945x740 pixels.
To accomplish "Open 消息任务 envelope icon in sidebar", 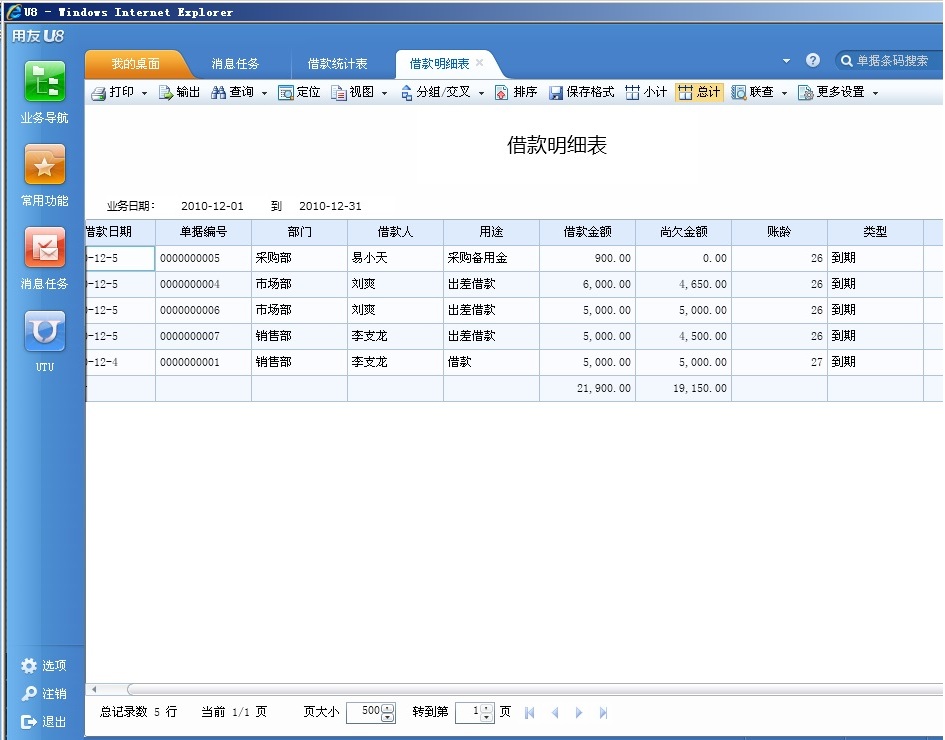I will pos(45,247).
